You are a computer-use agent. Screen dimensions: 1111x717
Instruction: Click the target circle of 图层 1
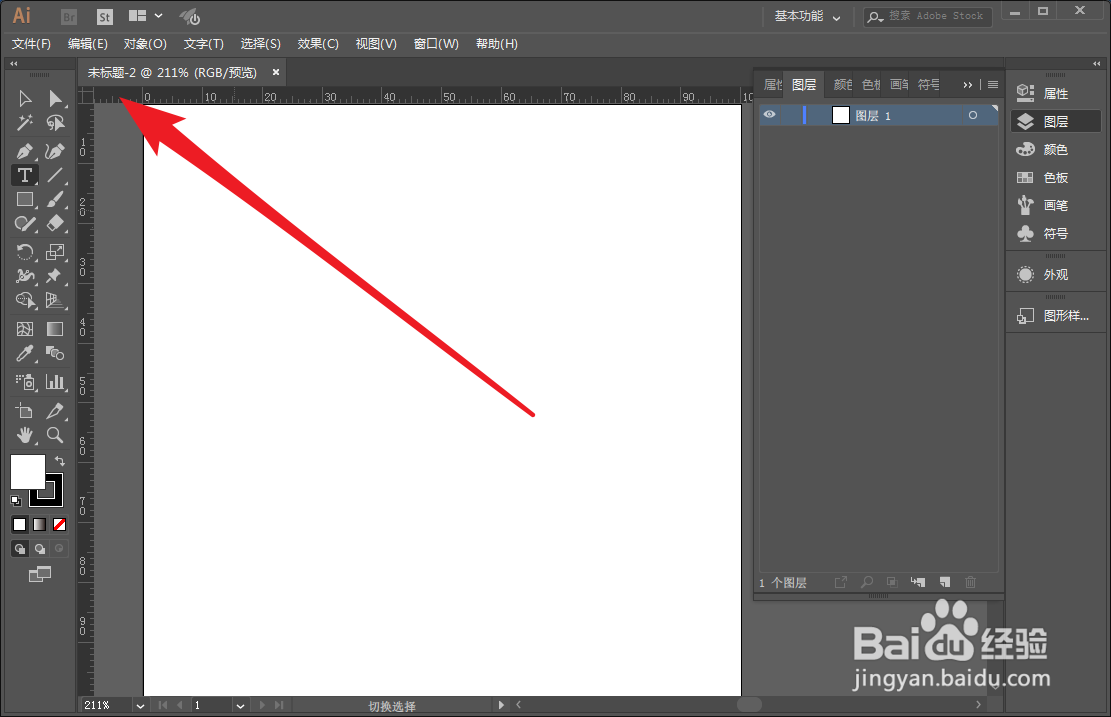coord(973,115)
